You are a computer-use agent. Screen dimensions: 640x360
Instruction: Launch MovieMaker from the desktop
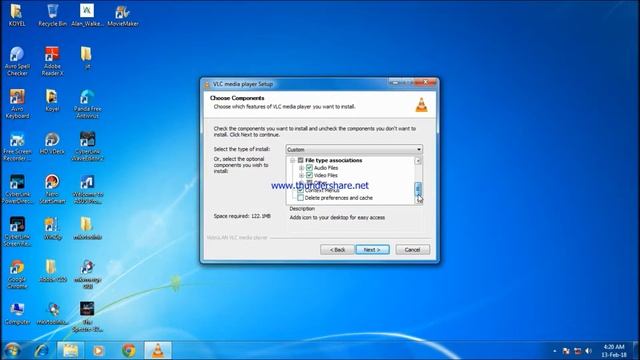point(122,15)
